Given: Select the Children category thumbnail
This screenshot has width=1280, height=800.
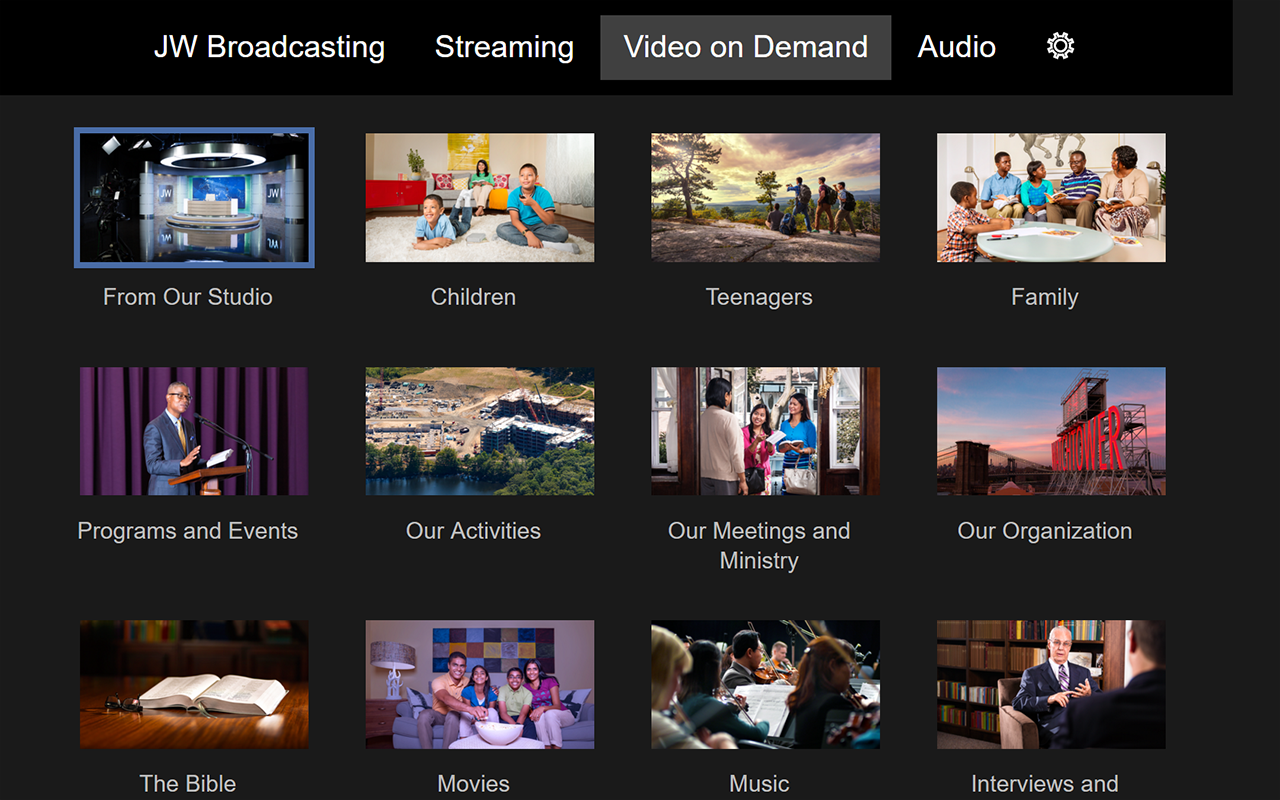Looking at the screenshot, I should (479, 197).
